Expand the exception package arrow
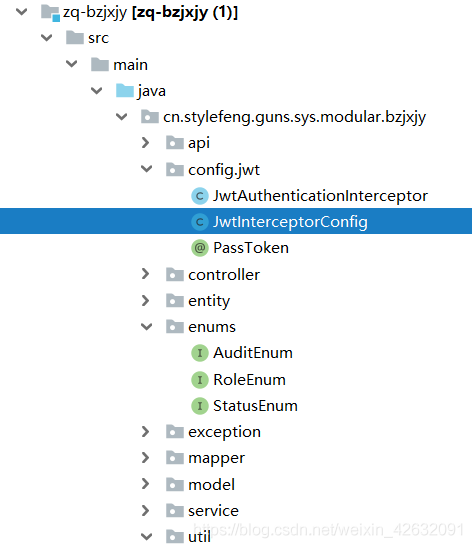Viewport: 472px width, 548px height. [145, 432]
